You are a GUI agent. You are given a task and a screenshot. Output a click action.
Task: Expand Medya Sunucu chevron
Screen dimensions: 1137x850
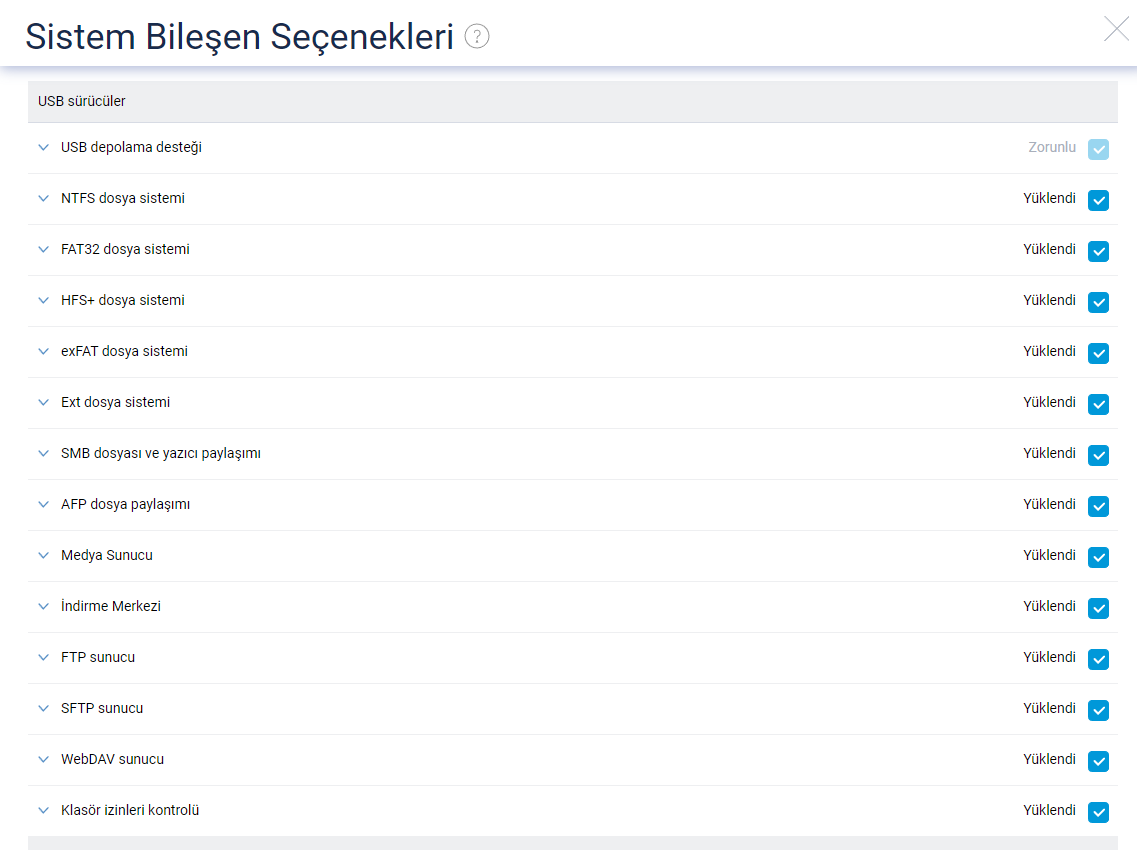point(44,556)
